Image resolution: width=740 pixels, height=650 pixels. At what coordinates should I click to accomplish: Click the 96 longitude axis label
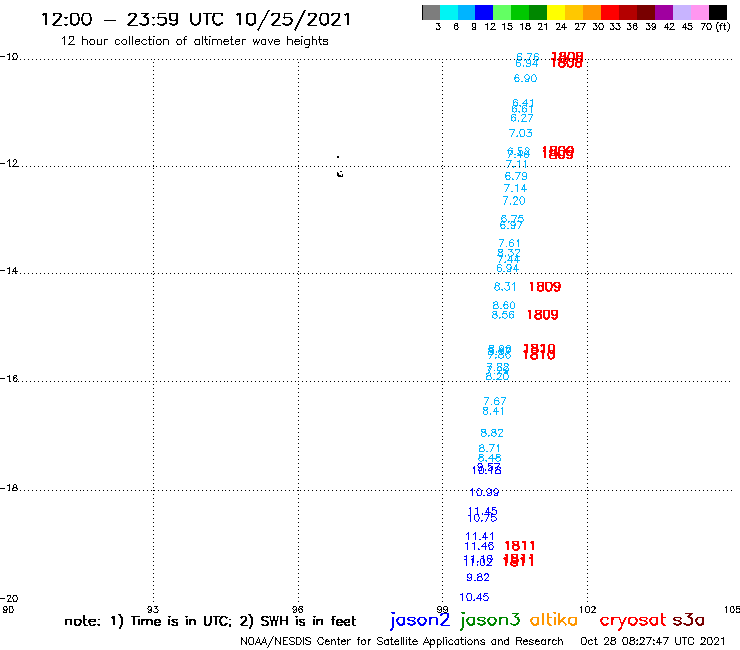click(298, 609)
